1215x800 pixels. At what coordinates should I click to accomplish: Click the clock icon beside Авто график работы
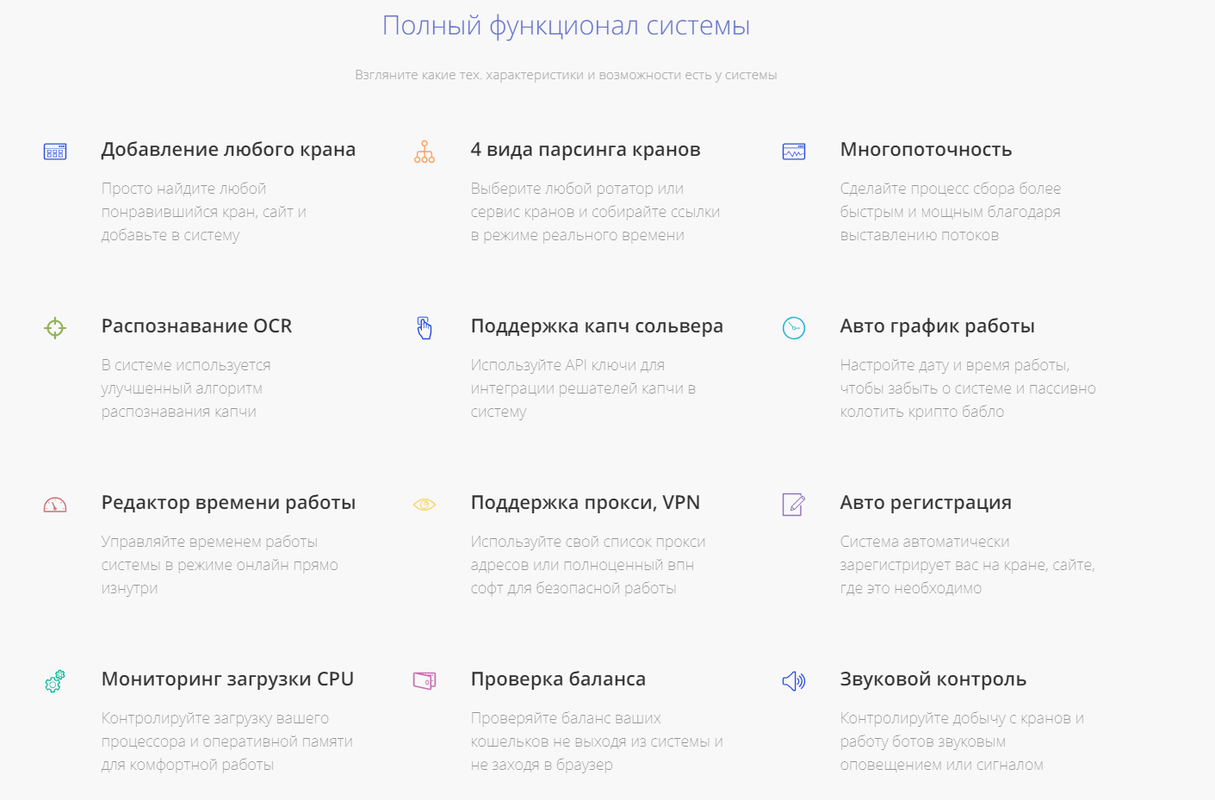(x=793, y=328)
